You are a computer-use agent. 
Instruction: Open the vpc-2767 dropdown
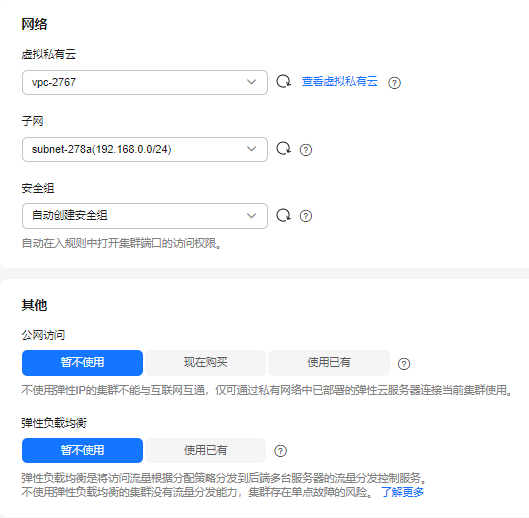(145, 82)
